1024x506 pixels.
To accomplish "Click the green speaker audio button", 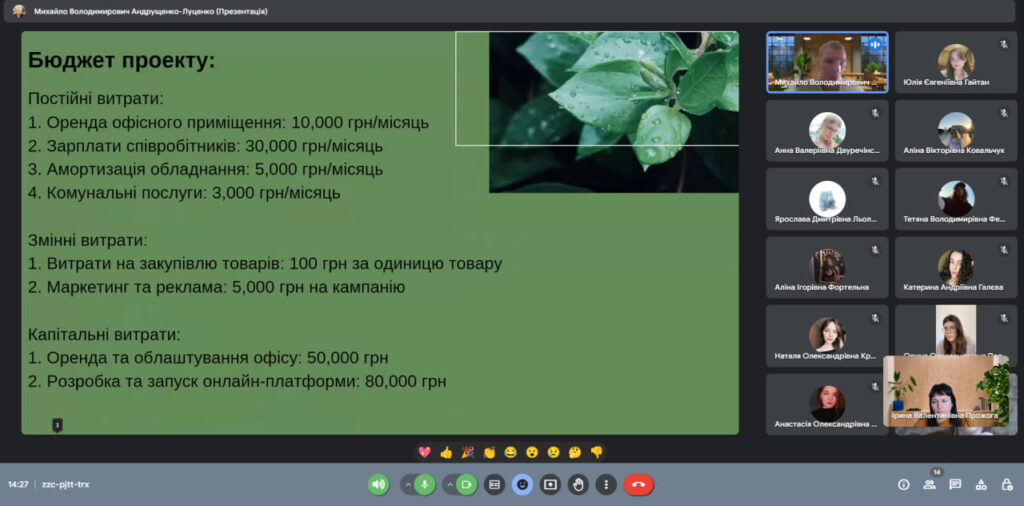I will coord(378,484).
